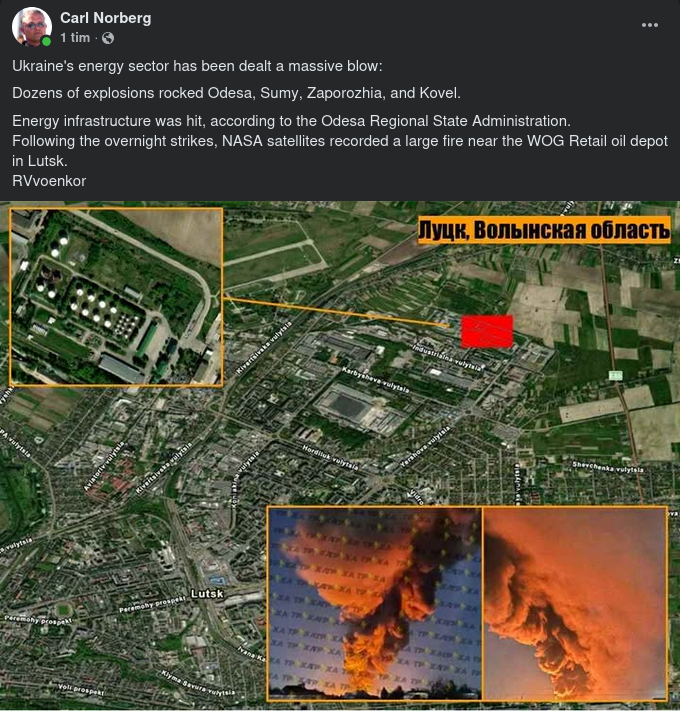Click the green highway marker on map
680x711 pixels.
coord(615,375)
